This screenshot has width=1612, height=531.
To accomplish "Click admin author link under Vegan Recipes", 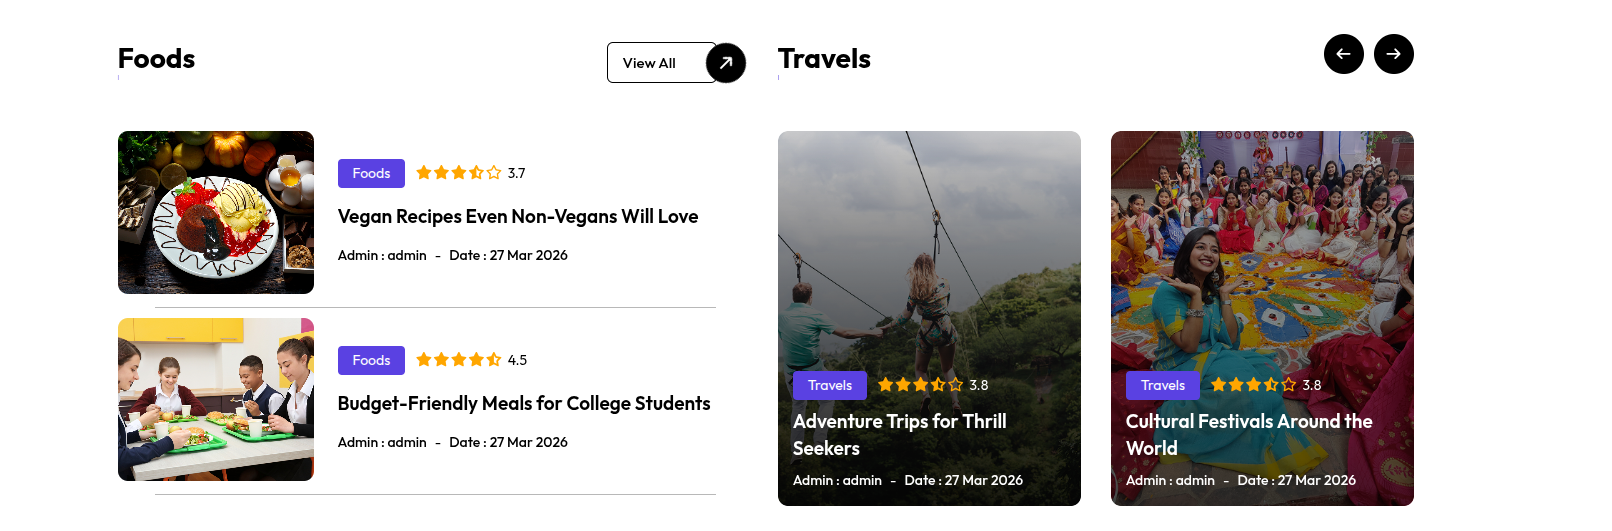I will click(x=407, y=256).
